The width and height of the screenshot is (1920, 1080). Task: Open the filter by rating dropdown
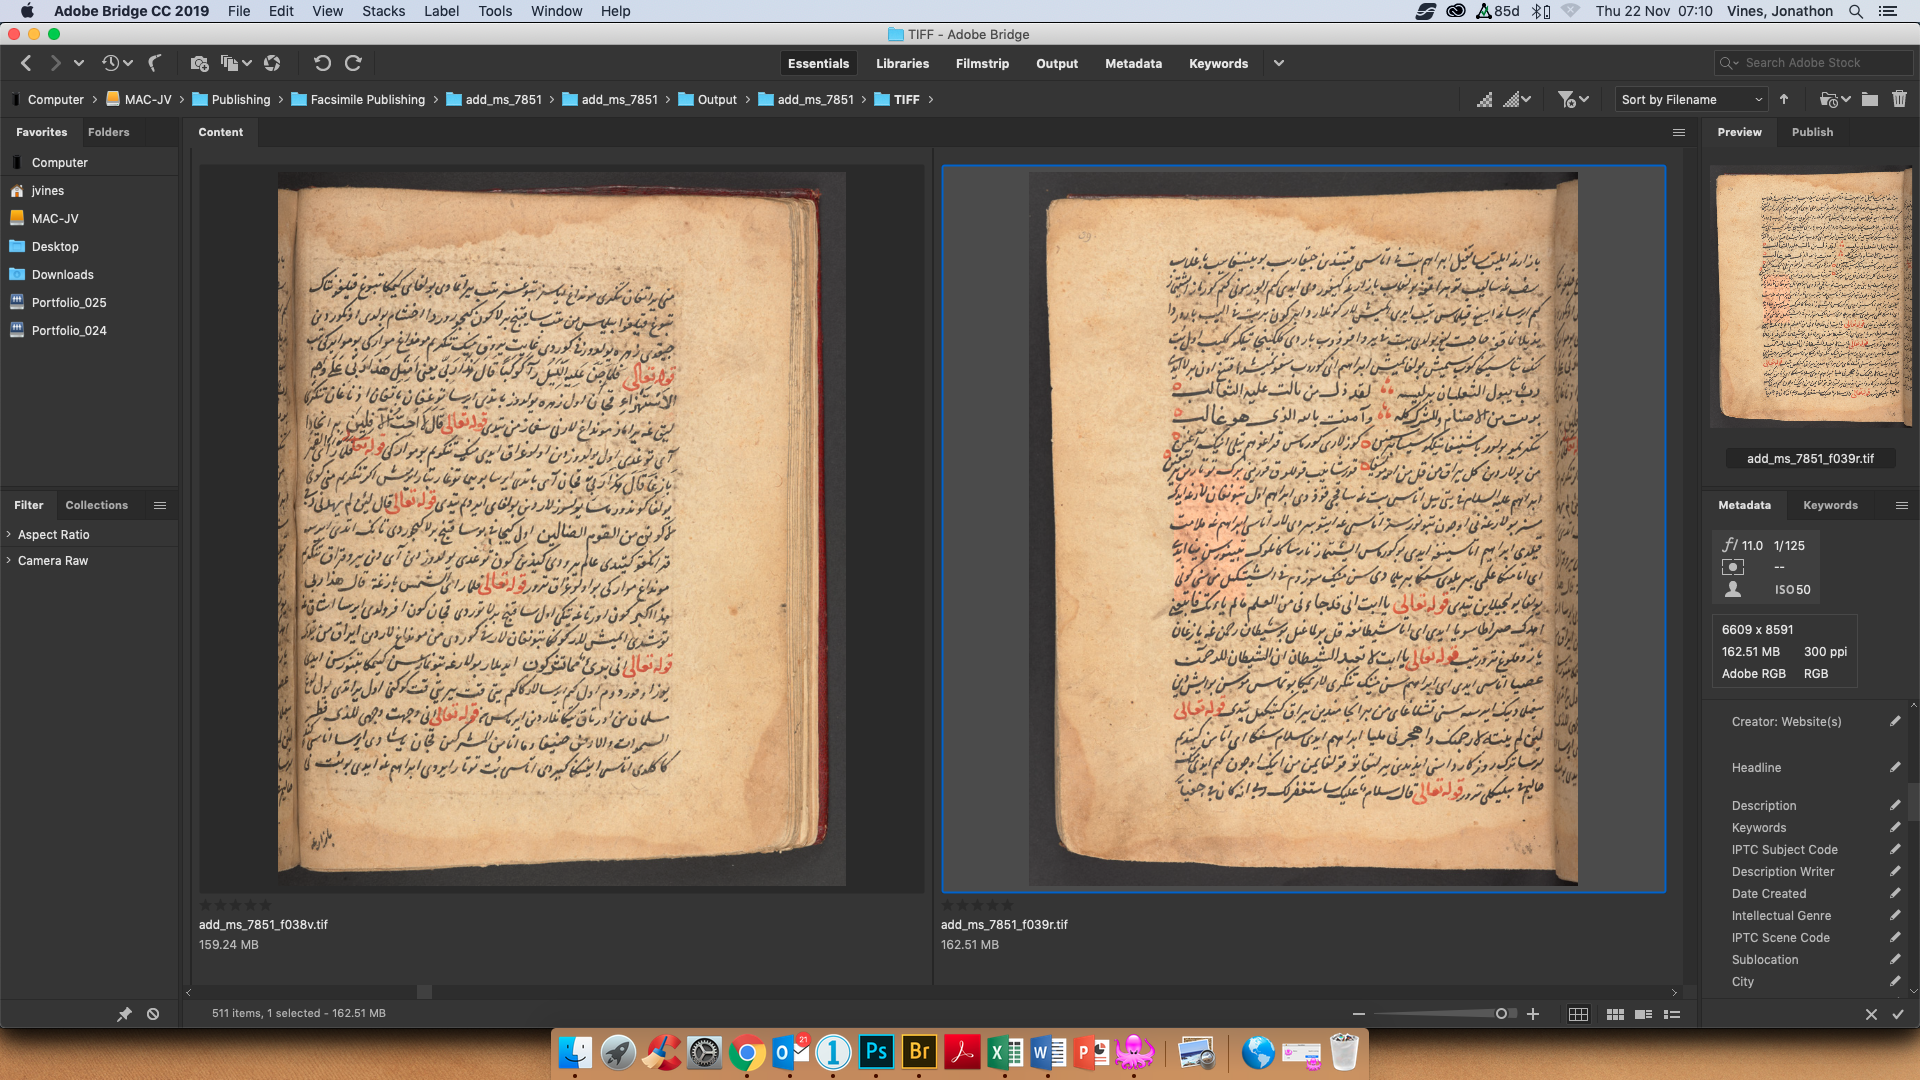(1573, 99)
